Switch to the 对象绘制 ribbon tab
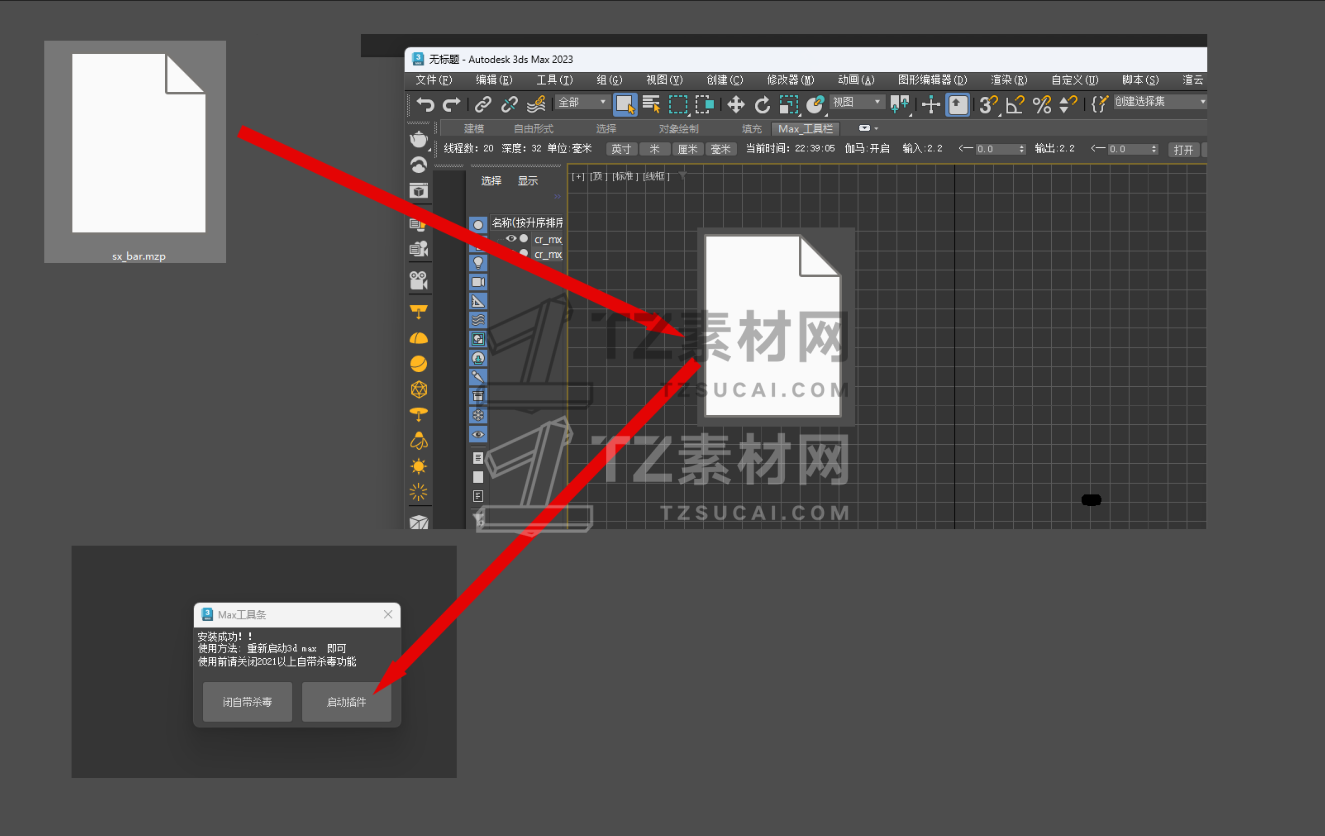The image size is (1325, 836). tap(679, 129)
